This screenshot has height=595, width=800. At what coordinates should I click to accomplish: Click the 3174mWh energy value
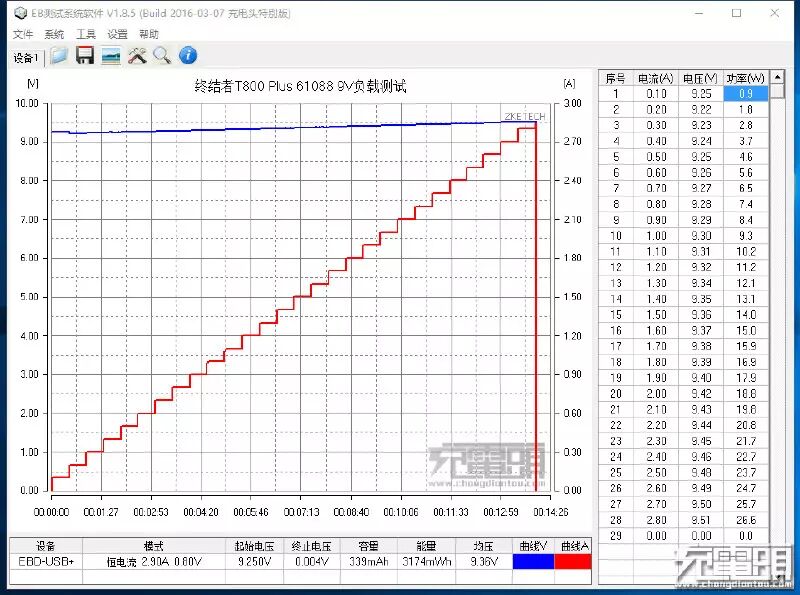[x=426, y=562]
